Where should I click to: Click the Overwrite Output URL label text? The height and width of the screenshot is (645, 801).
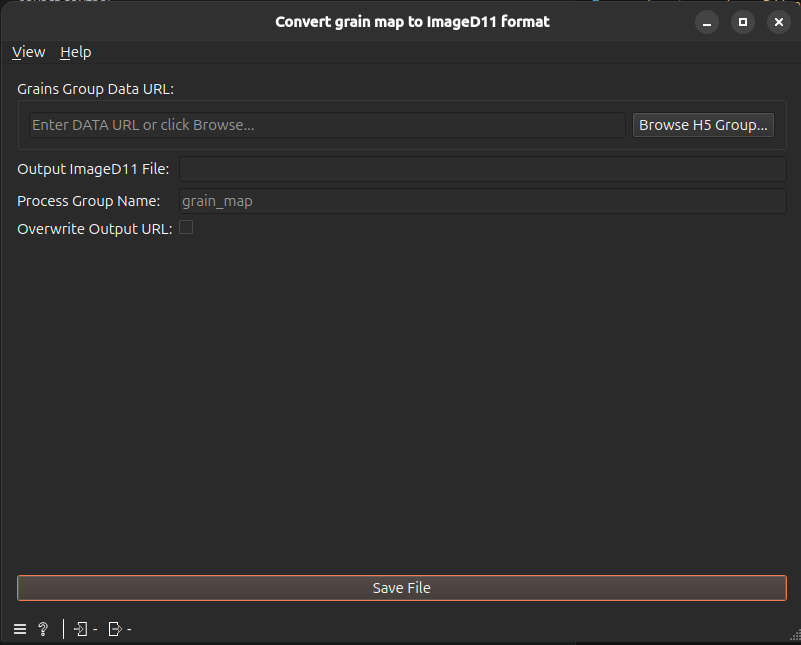tap(95, 229)
